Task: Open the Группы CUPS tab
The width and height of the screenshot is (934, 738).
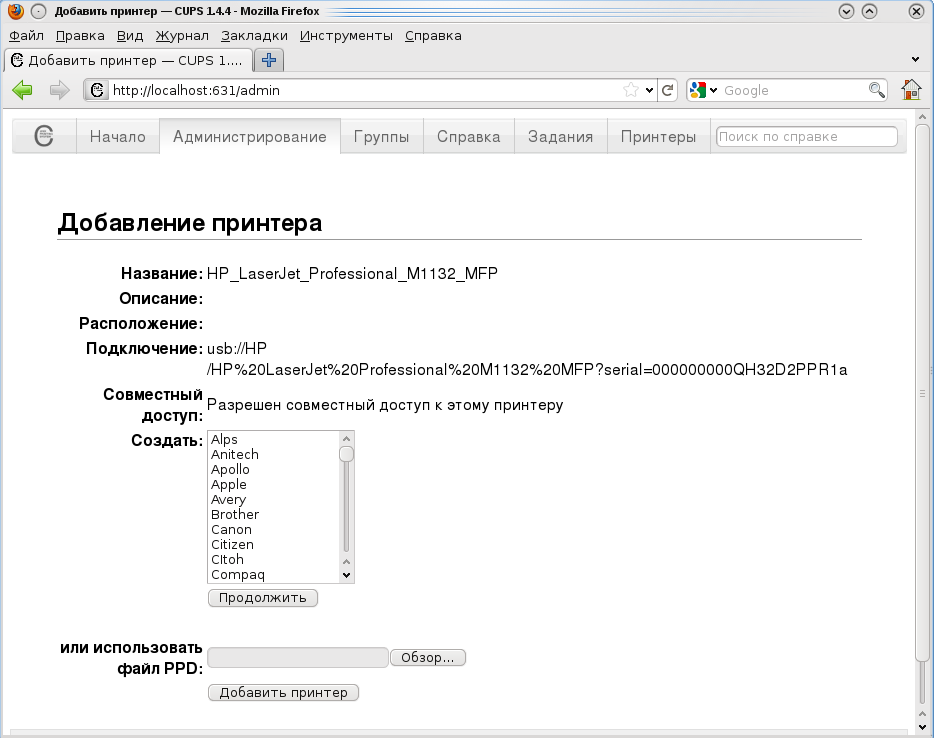Action: [382, 136]
